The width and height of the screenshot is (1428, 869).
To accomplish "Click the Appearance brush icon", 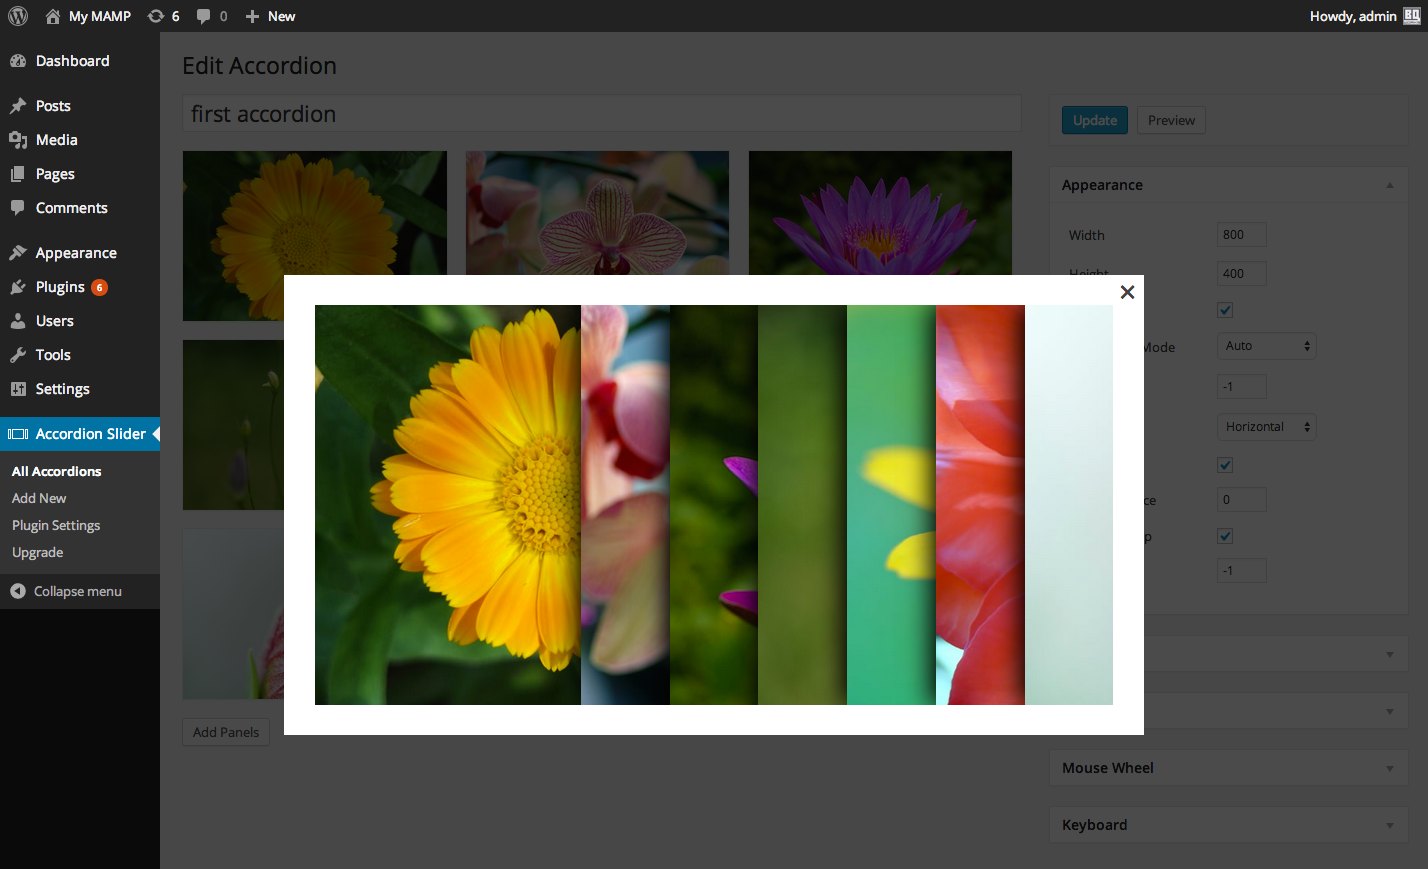I will coord(18,253).
